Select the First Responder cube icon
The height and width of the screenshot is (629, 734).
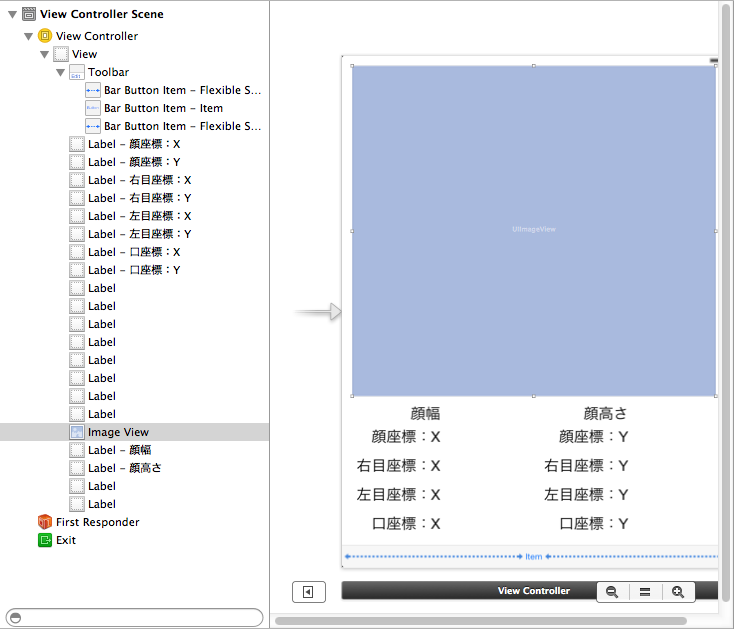pyautogui.click(x=45, y=522)
